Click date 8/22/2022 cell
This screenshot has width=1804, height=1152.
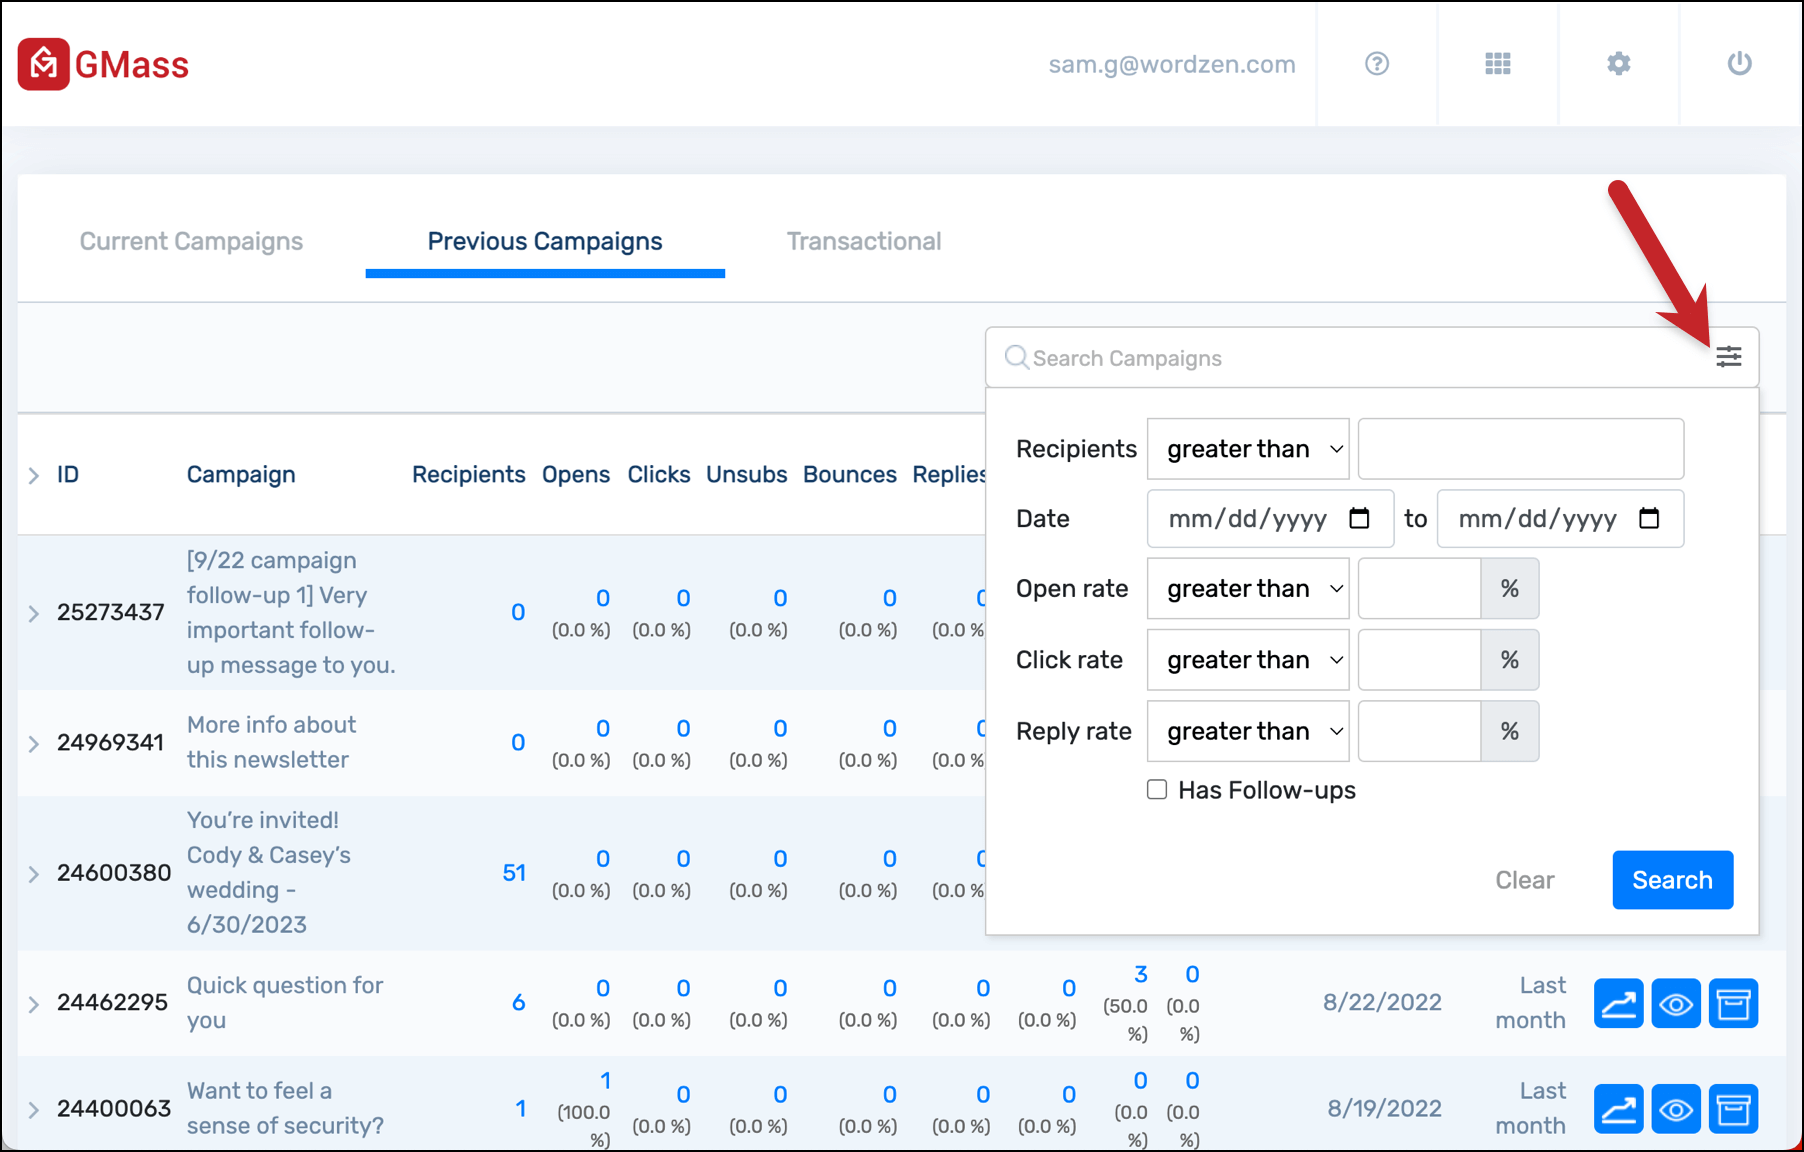click(1382, 1002)
